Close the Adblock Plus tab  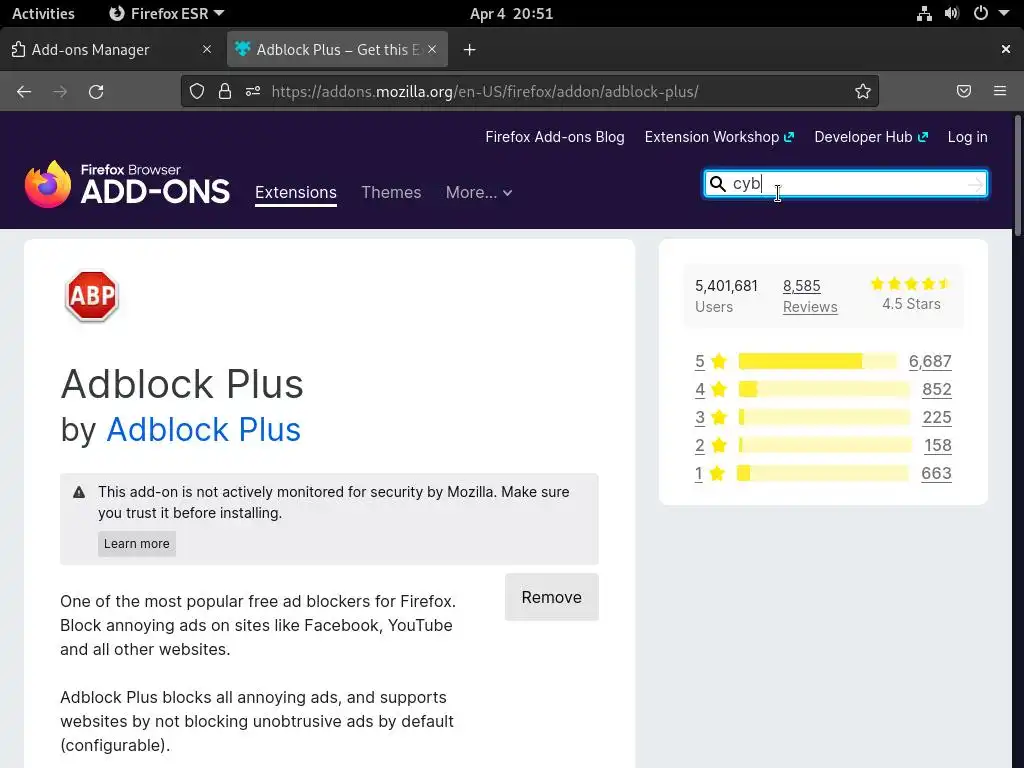point(432,50)
